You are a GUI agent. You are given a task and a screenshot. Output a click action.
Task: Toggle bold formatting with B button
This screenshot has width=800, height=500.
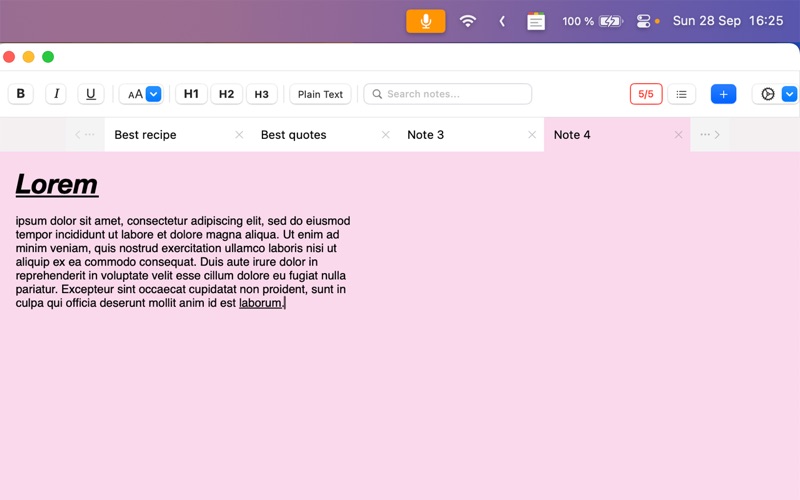coord(20,94)
